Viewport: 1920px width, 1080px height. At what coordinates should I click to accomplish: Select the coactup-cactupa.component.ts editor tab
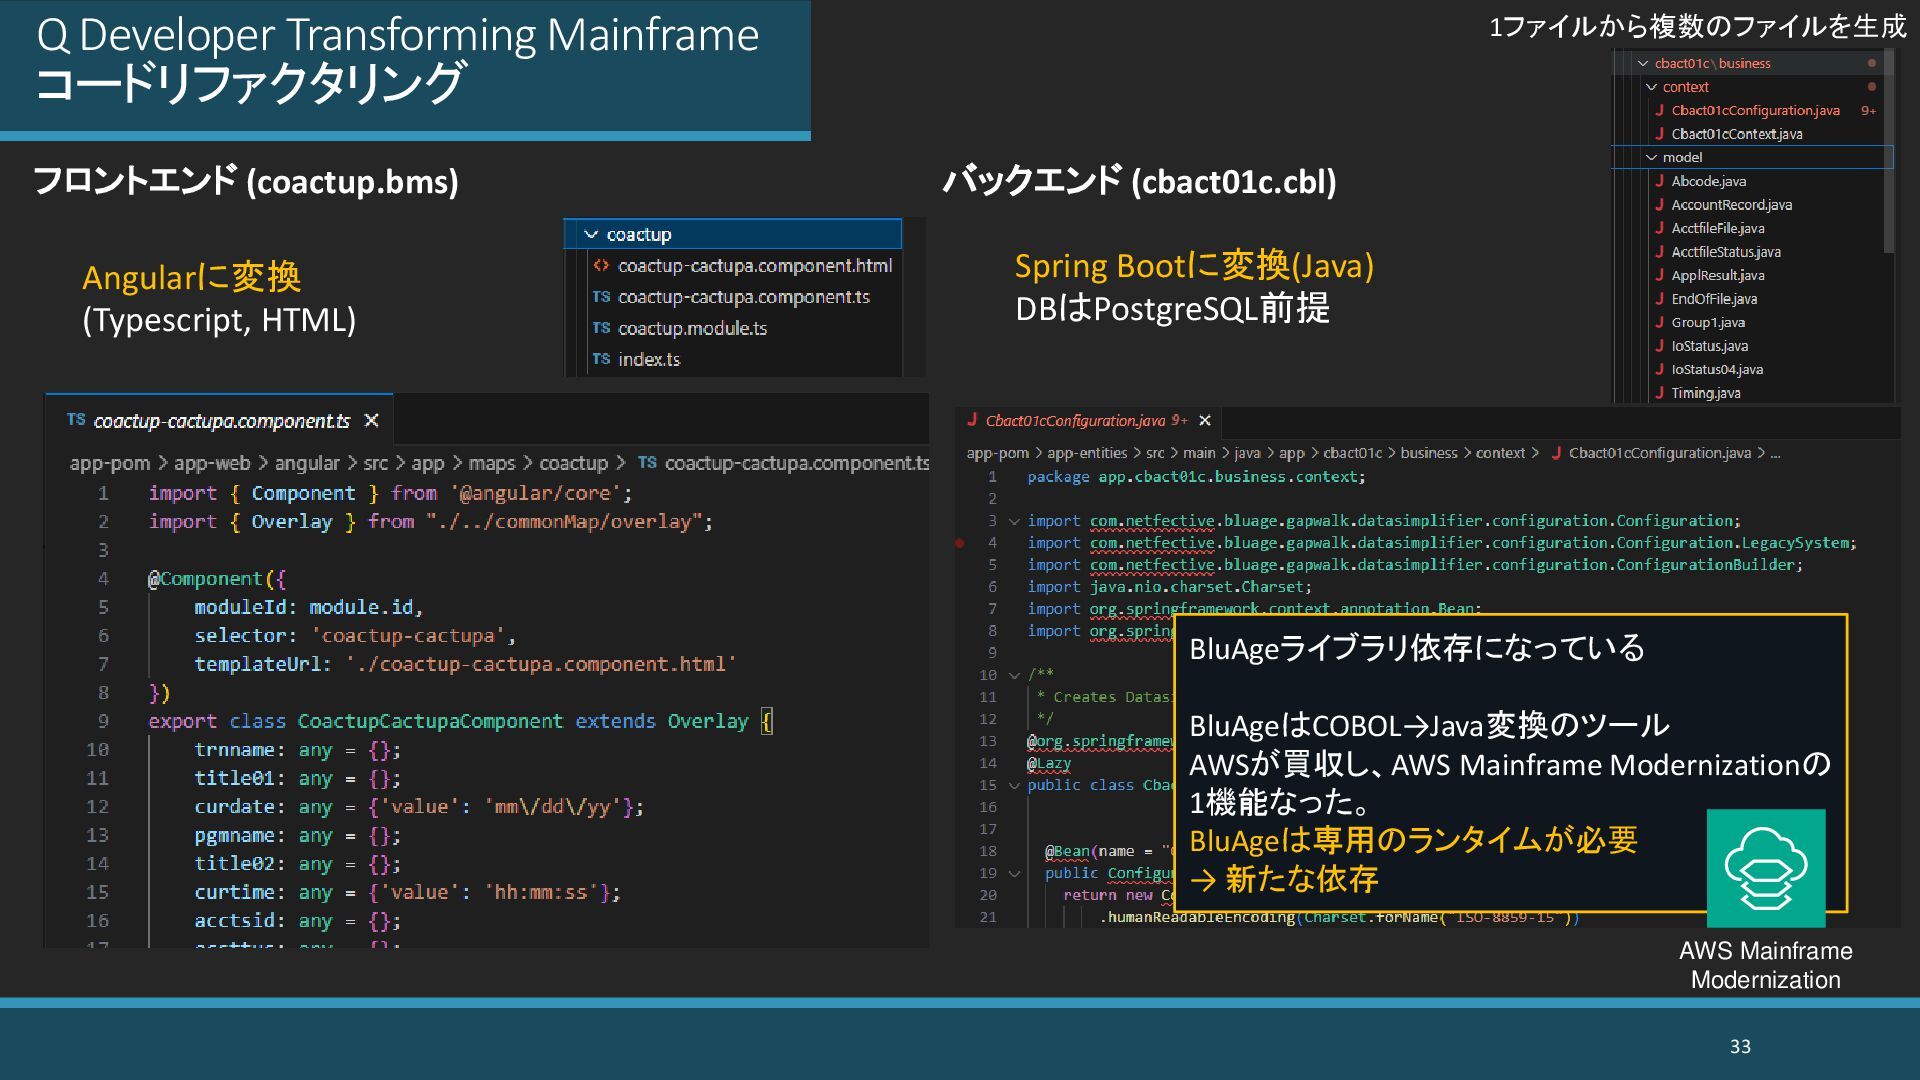click(221, 421)
